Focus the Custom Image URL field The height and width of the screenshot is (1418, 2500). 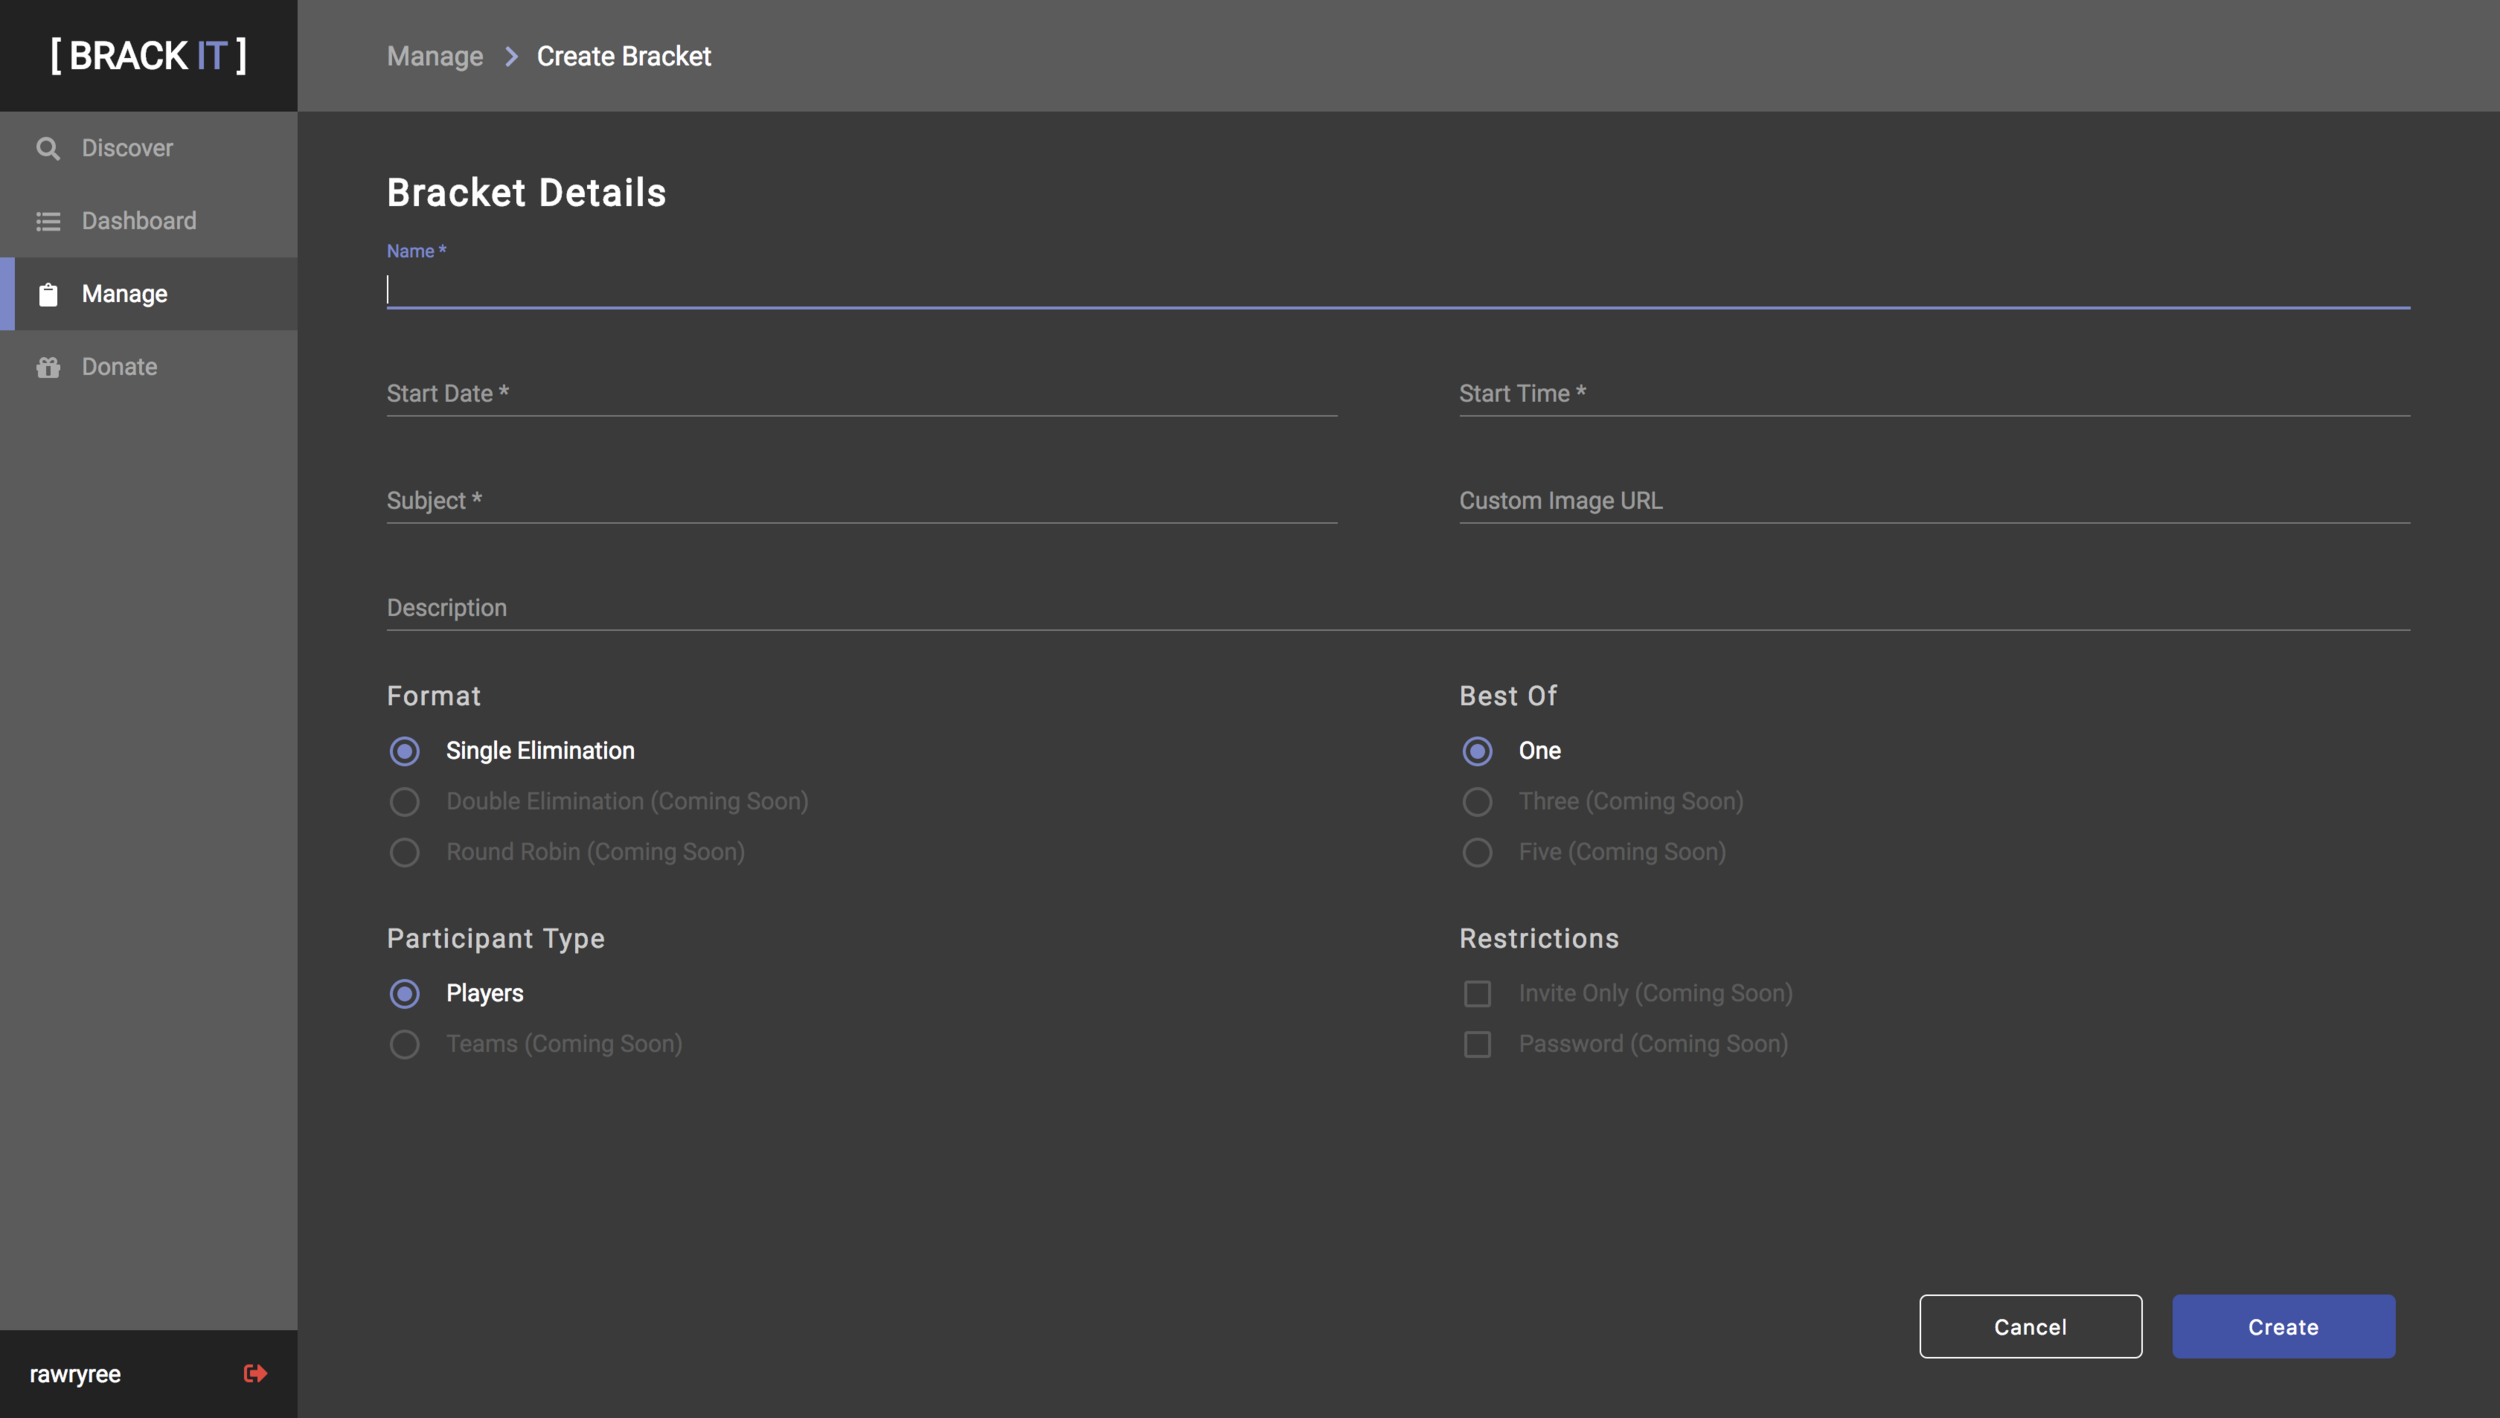point(1933,501)
